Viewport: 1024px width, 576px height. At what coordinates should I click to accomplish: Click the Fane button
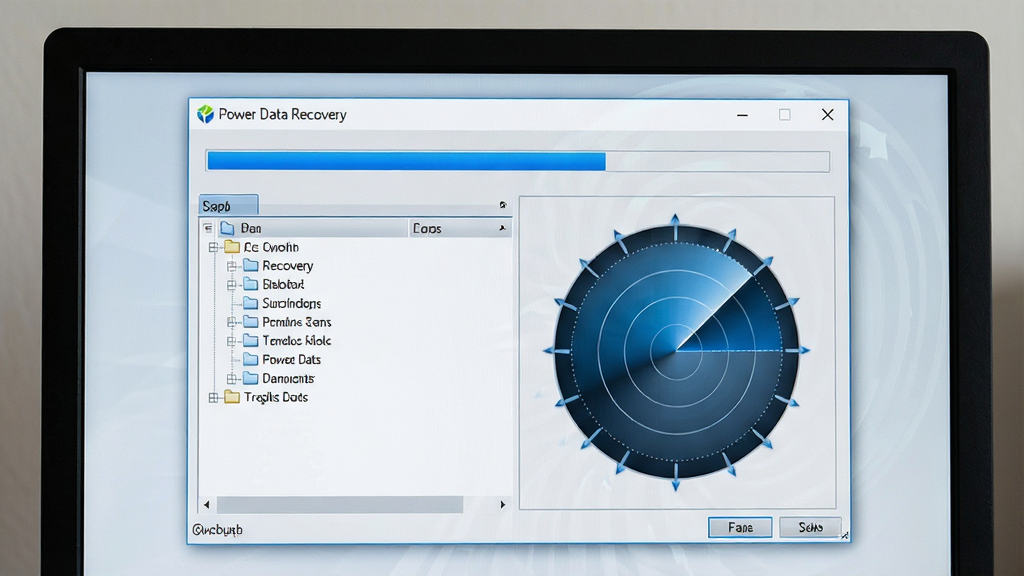[740, 527]
